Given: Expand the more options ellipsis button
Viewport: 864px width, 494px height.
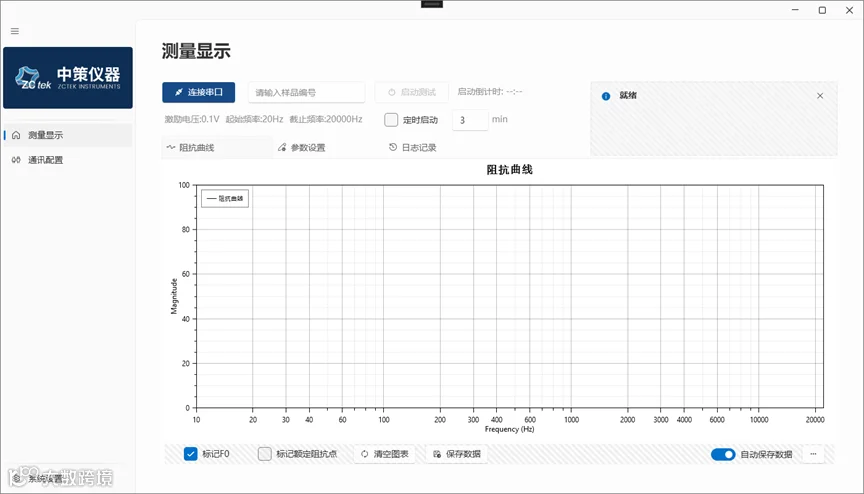Looking at the screenshot, I should tap(813, 454).
